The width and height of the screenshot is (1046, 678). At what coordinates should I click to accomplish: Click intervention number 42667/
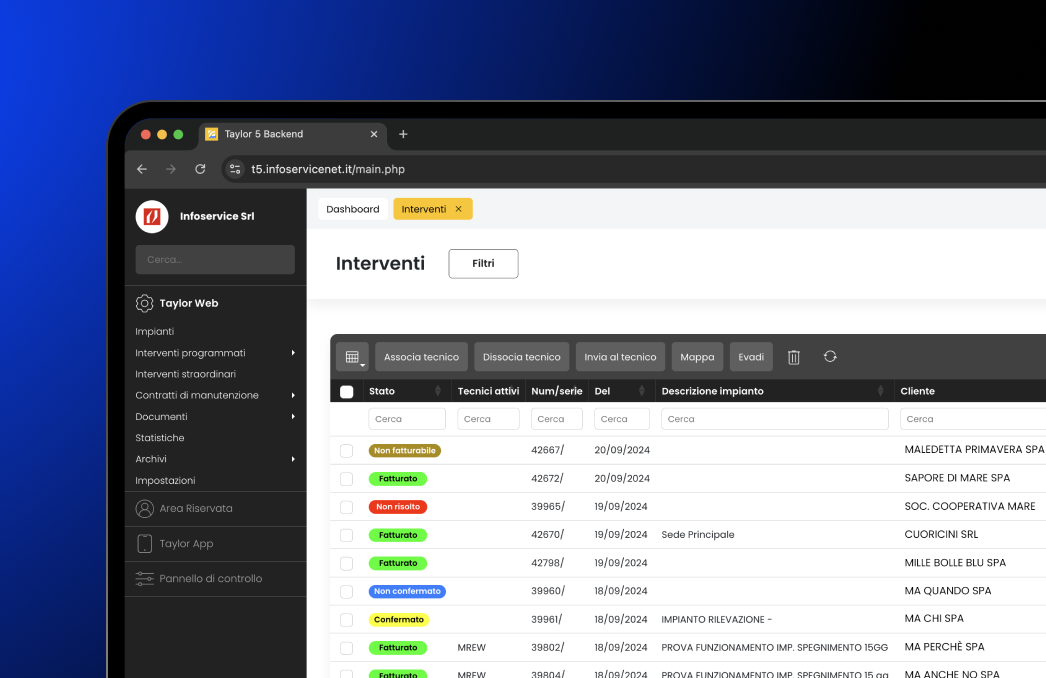coord(548,450)
